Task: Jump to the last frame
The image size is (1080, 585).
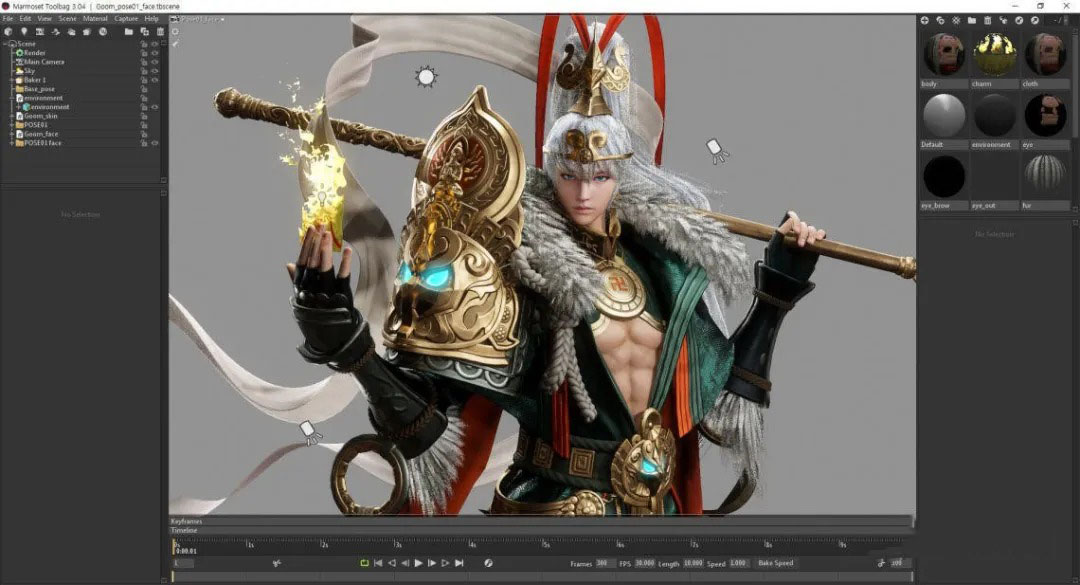Action: tap(459, 564)
